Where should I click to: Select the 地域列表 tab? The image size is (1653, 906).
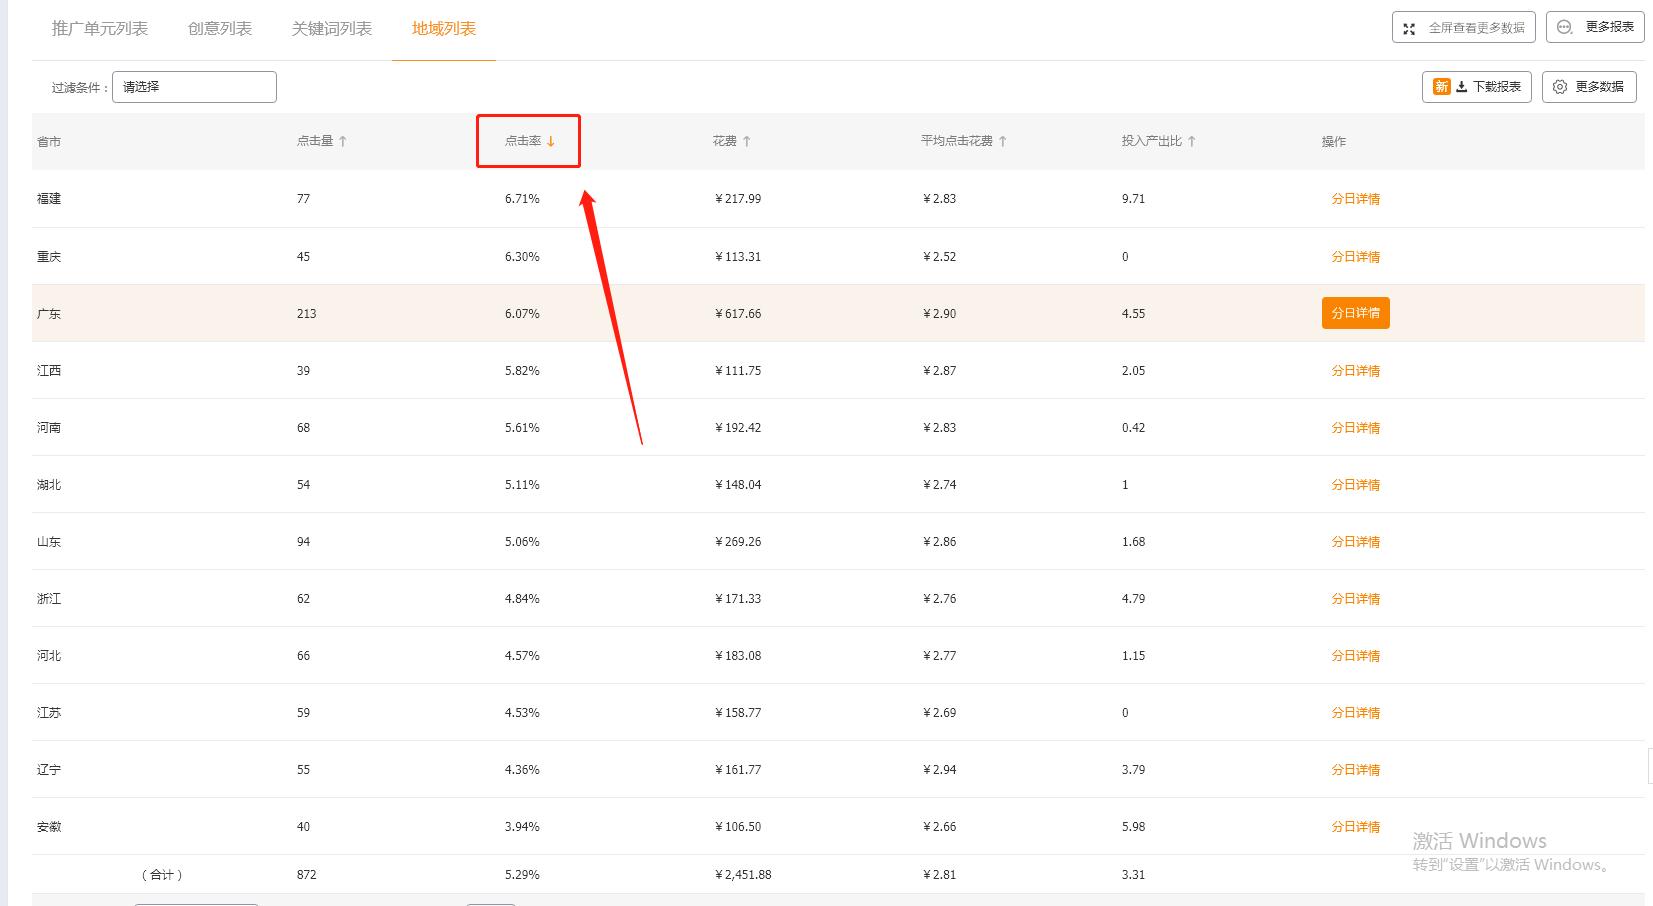[x=444, y=29]
